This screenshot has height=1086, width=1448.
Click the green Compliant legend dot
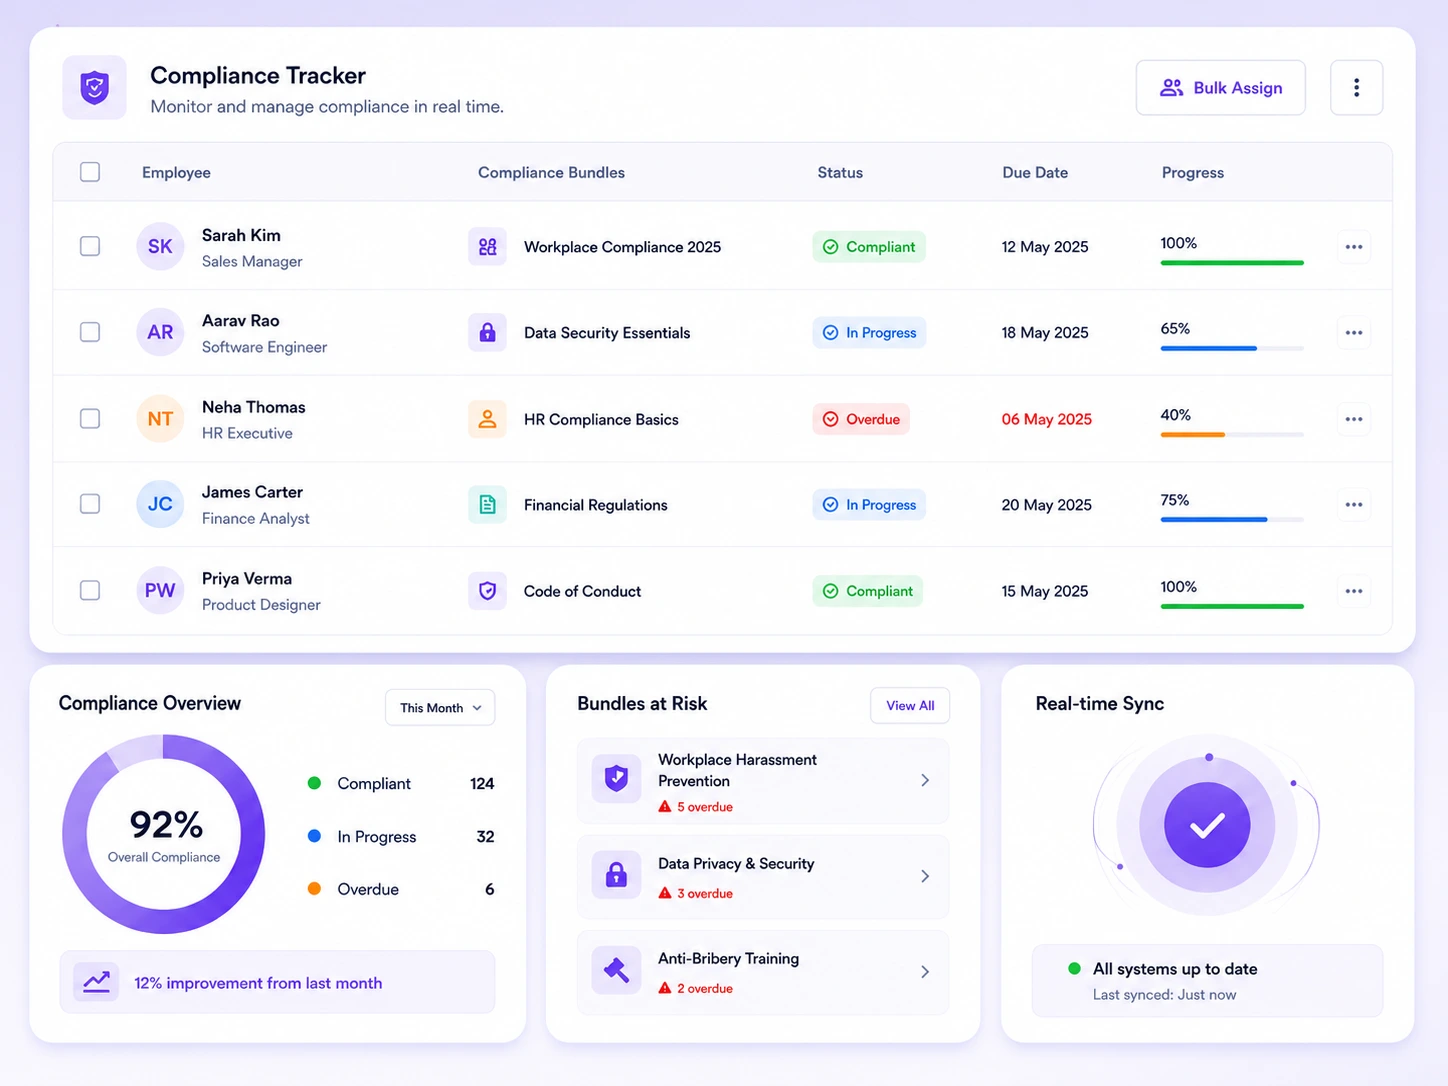314,783
